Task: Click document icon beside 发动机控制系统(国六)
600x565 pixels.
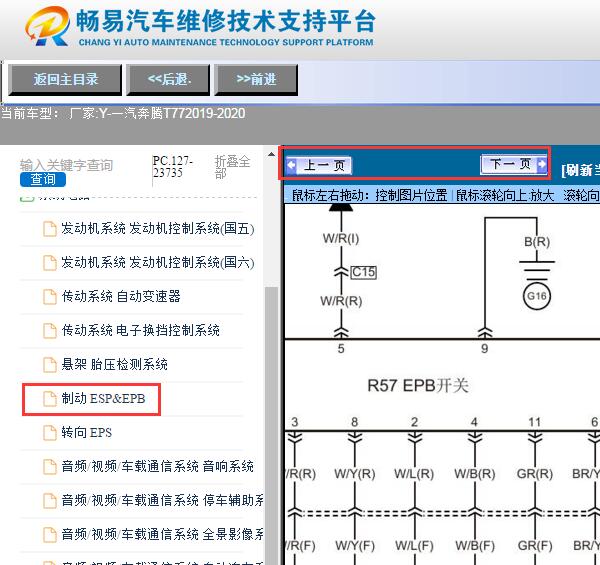Action: pyautogui.click(x=50, y=263)
